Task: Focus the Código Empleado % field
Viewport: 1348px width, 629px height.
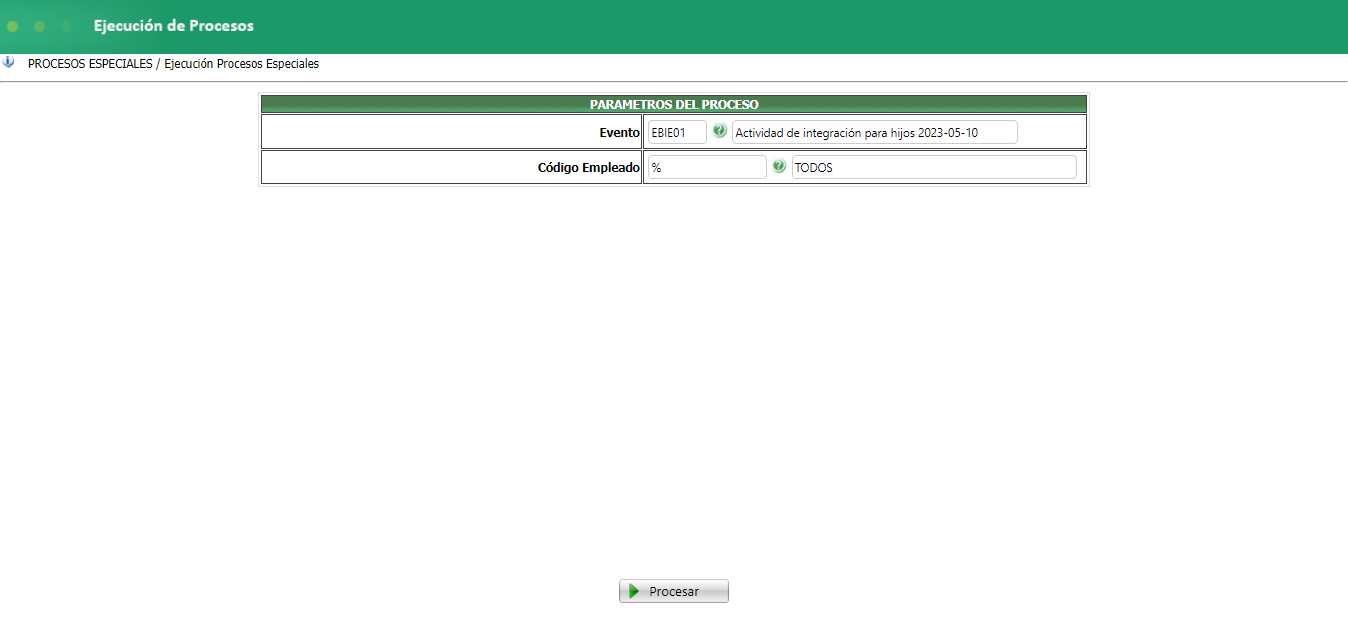Action: (x=707, y=167)
